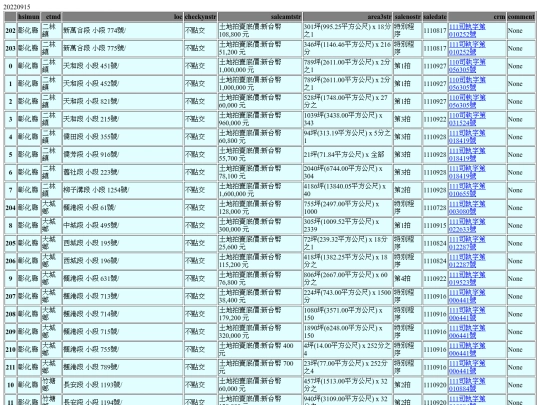
Task: Click the saledate cell 1110728
Action: (435, 208)
